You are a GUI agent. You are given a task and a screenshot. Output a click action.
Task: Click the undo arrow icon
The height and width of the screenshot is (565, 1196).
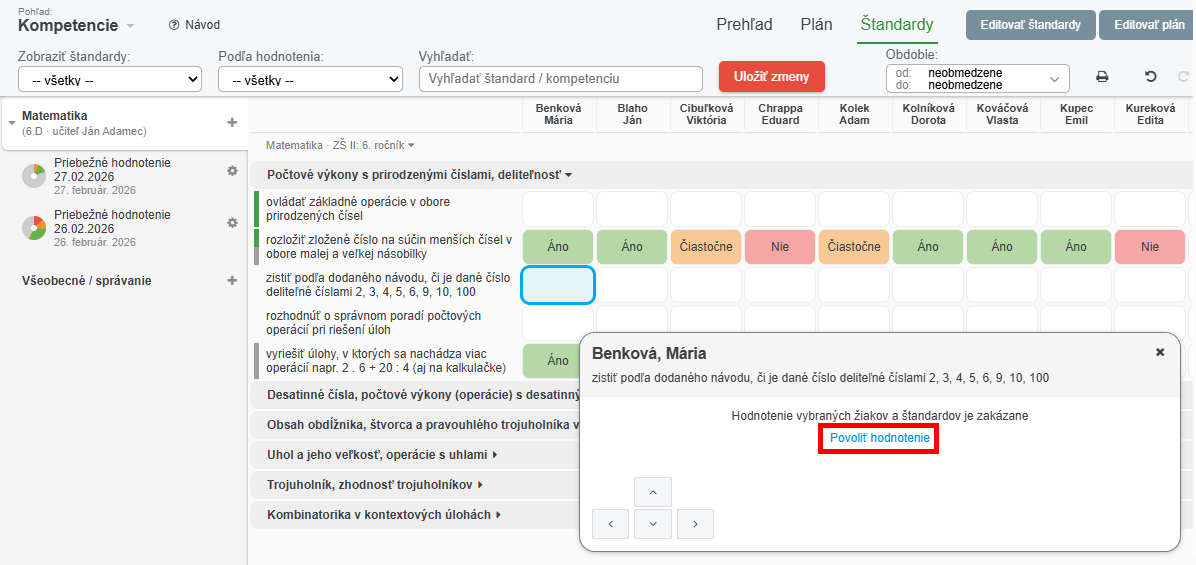(x=1151, y=77)
